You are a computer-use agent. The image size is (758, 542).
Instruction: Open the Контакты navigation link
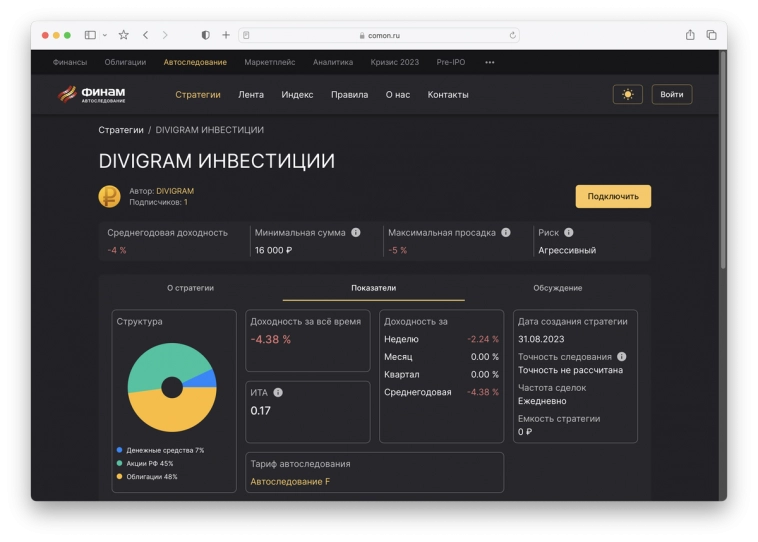tap(448, 95)
